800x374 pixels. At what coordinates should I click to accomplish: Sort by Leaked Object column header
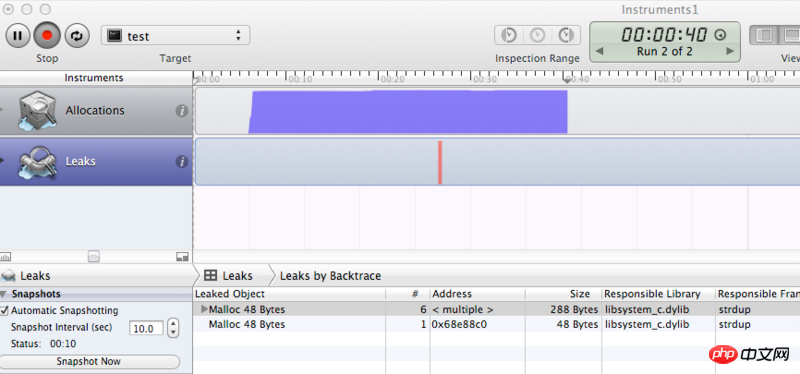tap(289, 294)
